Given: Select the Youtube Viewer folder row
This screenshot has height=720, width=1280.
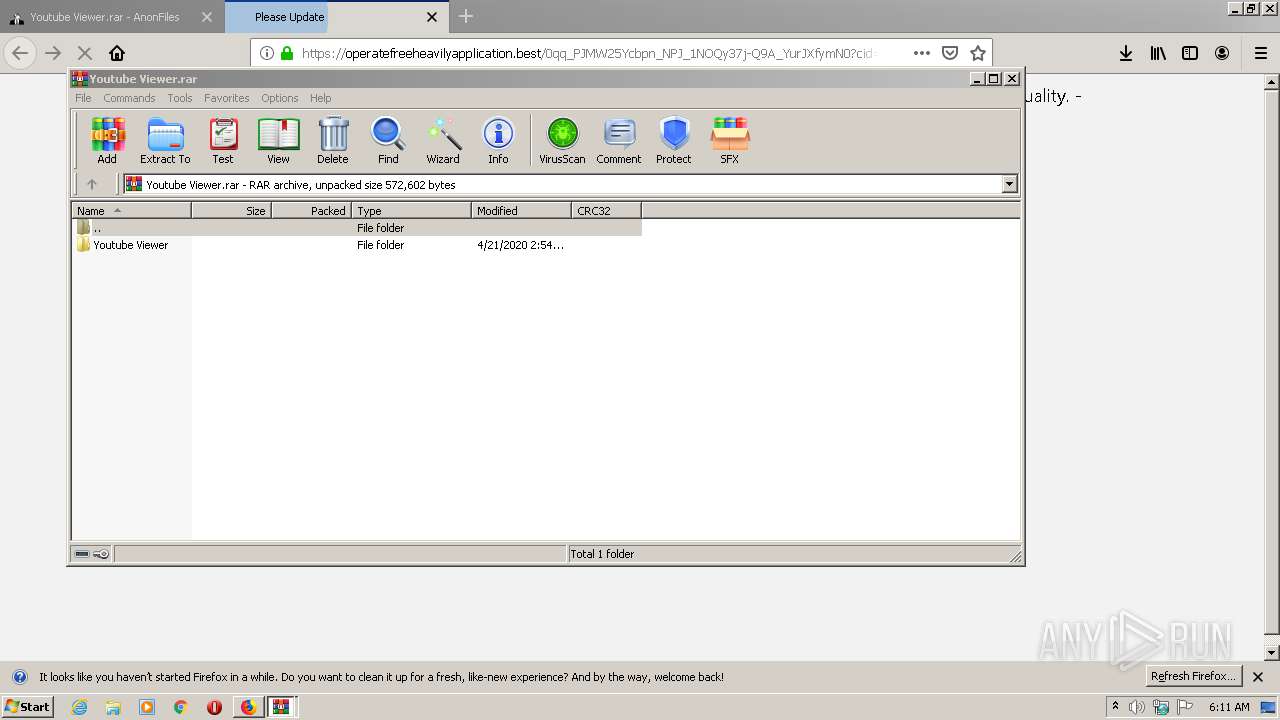Looking at the screenshot, I should coord(357,245).
